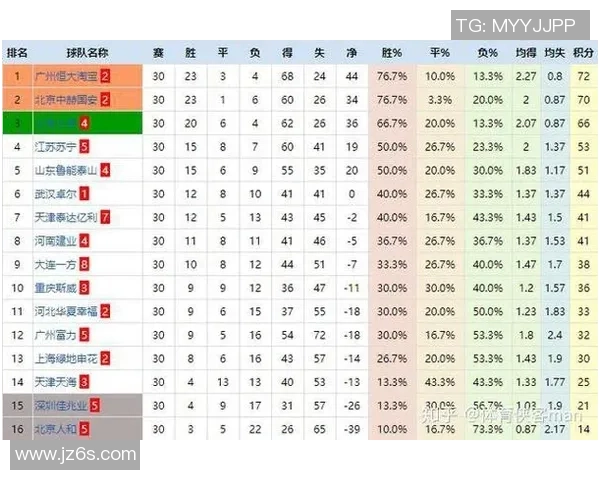This screenshot has width=600, height=480.
Task: Click the 排名 column header
Action: 17,53
